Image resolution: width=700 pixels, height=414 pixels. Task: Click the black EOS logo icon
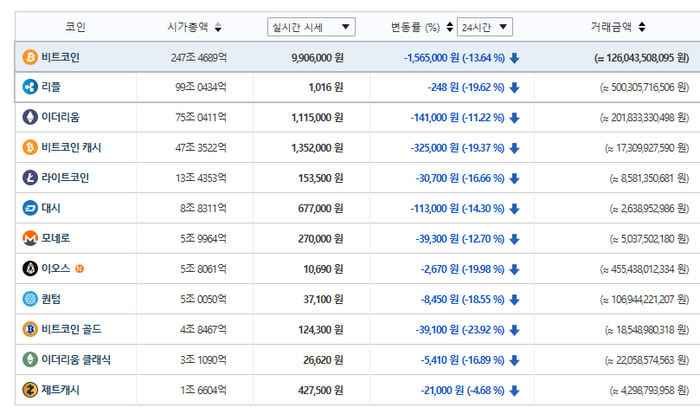pyautogui.click(x=30, y=268)
